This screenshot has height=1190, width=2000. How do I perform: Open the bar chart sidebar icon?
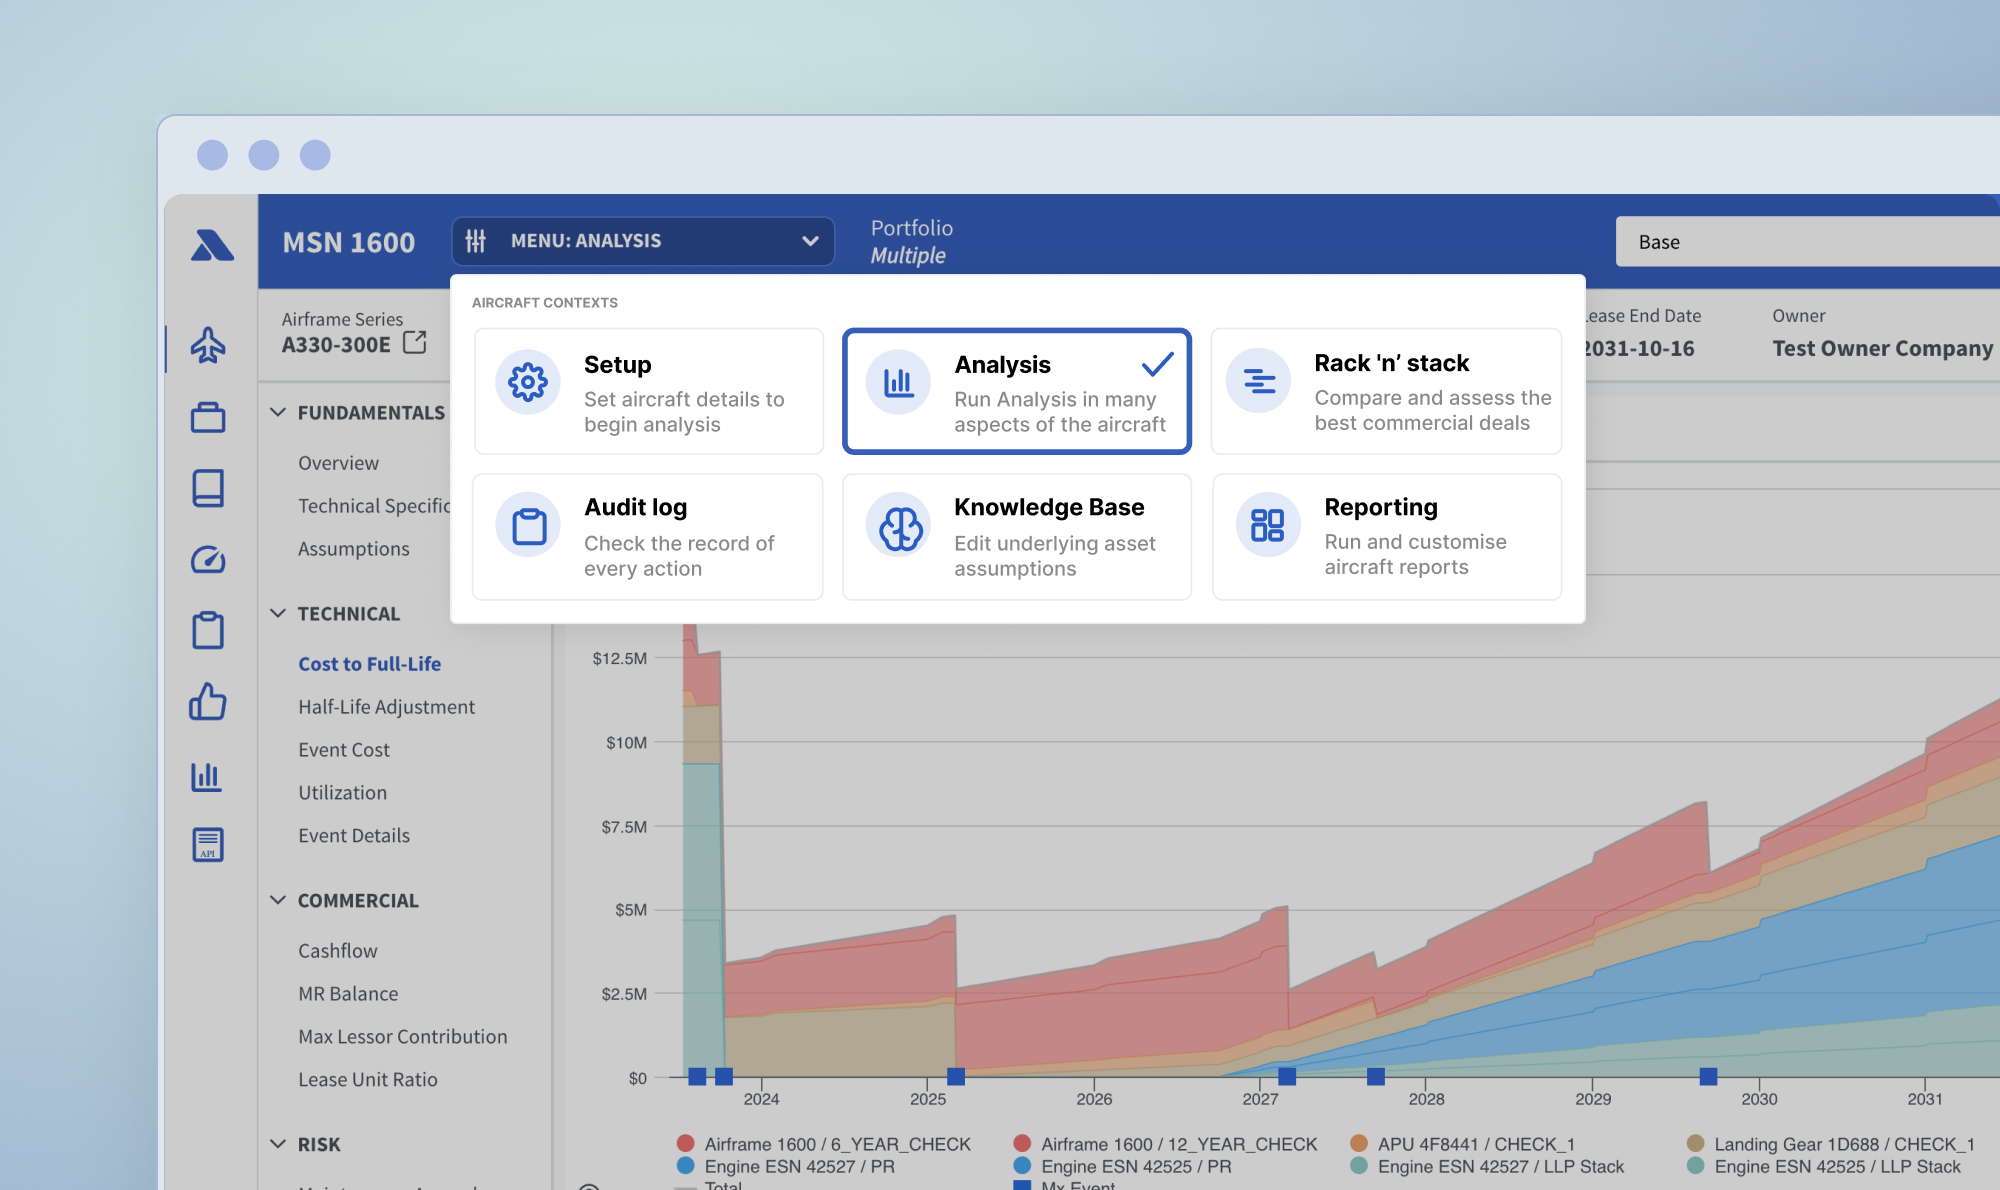click(x=207, y=776)
